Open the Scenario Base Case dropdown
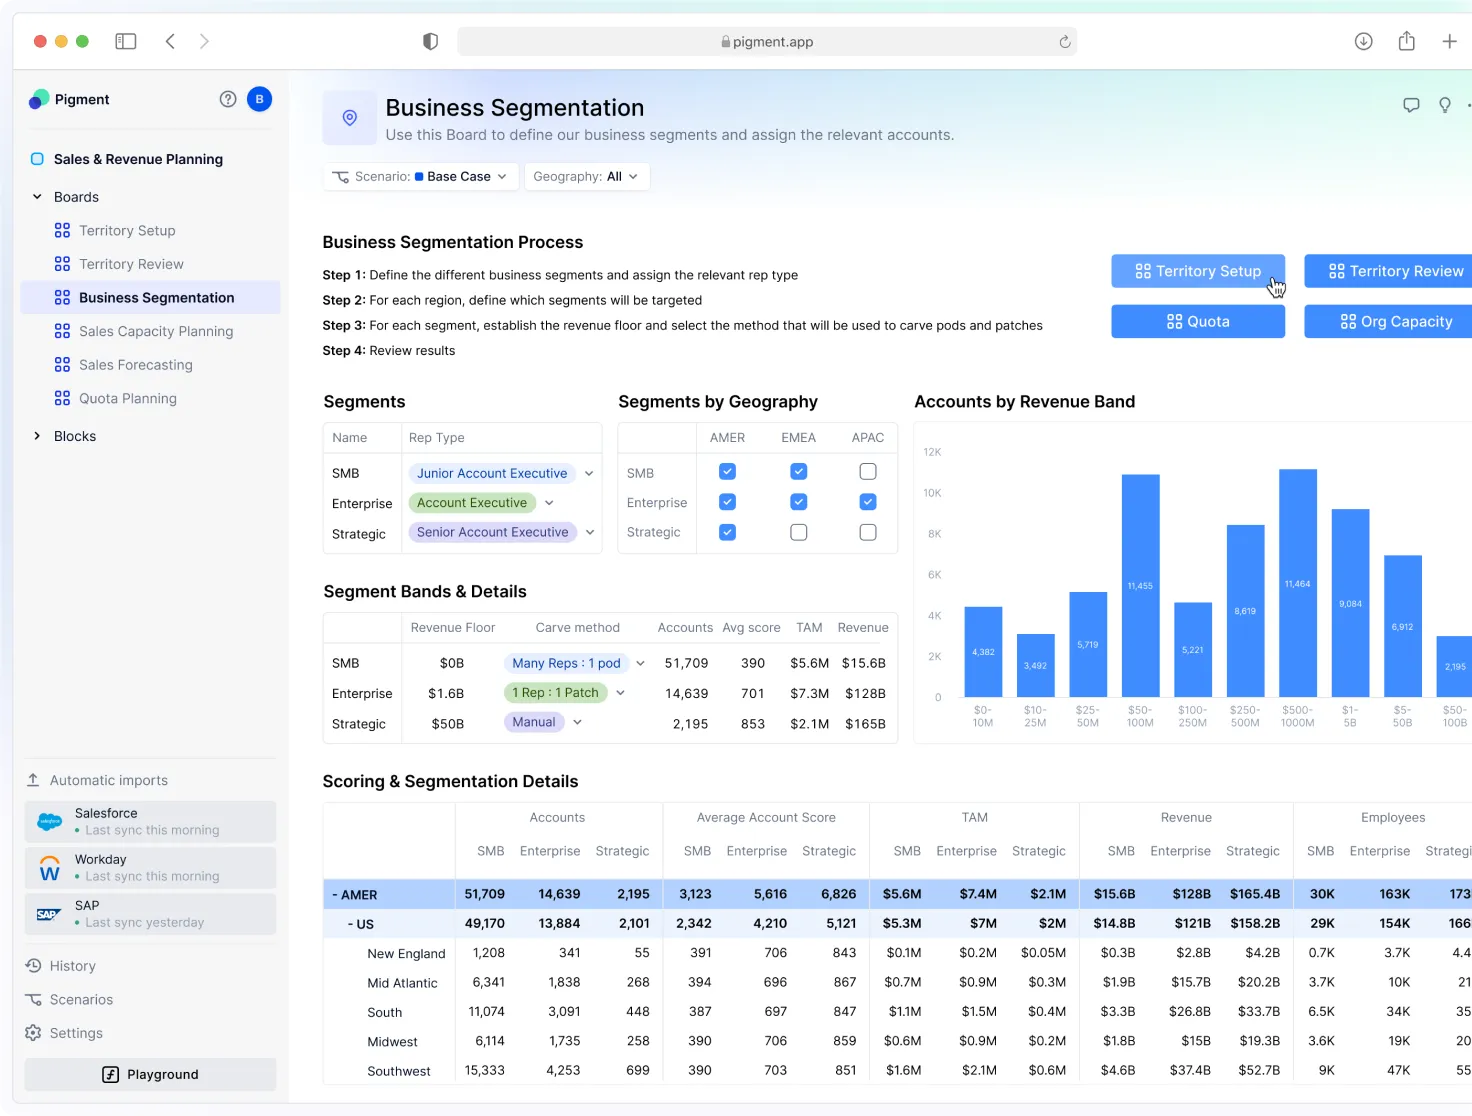 (420, 176)
